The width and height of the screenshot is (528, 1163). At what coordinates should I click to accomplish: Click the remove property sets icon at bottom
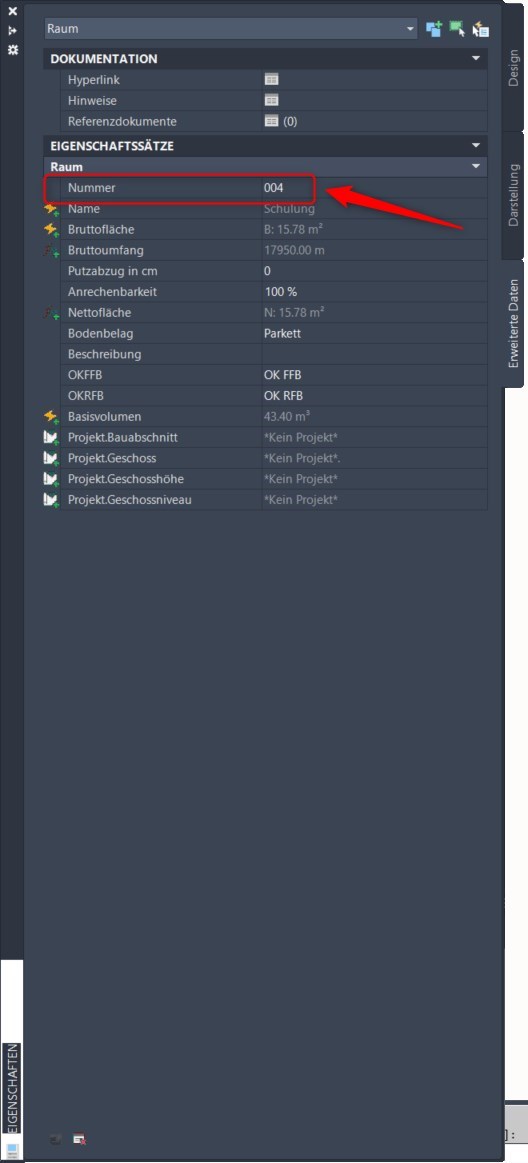[x=79, y=1139]
